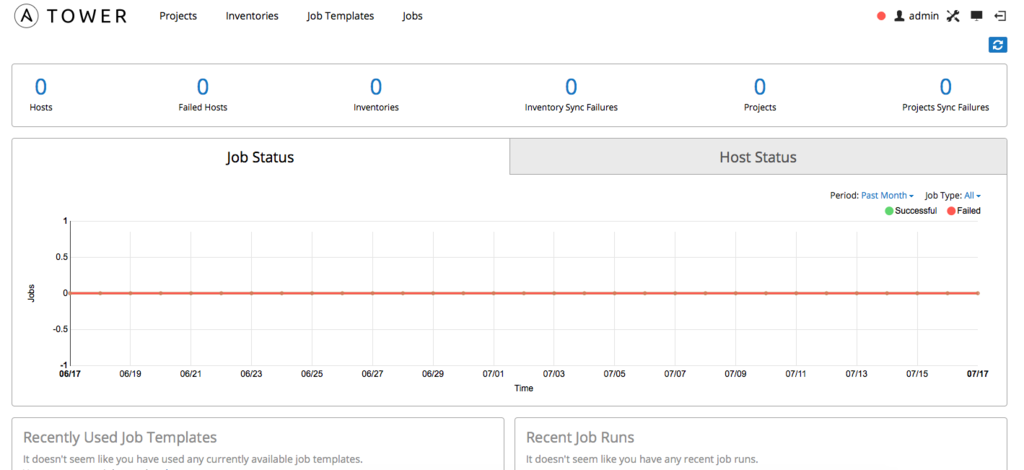Toggle the Failed series in legend

point(963,211)
